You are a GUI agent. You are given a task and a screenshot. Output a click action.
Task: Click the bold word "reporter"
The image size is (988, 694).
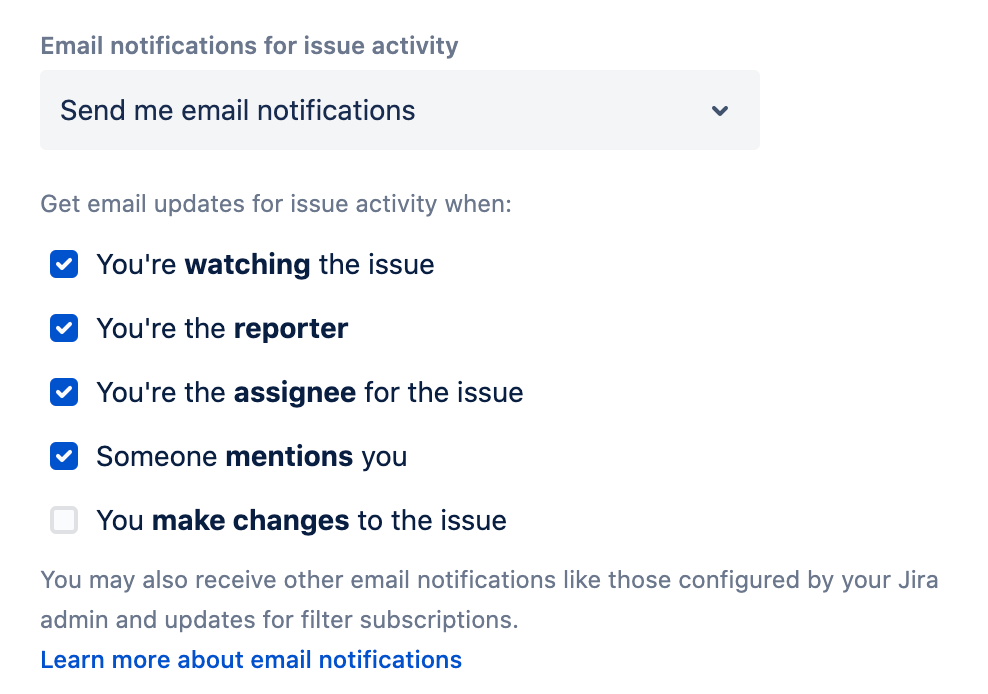click(x=290, y=329)
